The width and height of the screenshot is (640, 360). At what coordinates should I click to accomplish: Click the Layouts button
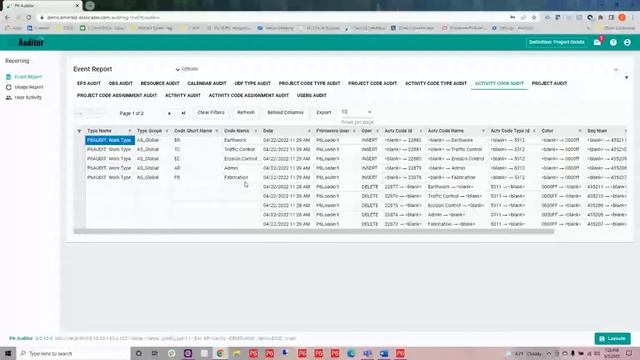pyautogui.click(x=613, y=339)
